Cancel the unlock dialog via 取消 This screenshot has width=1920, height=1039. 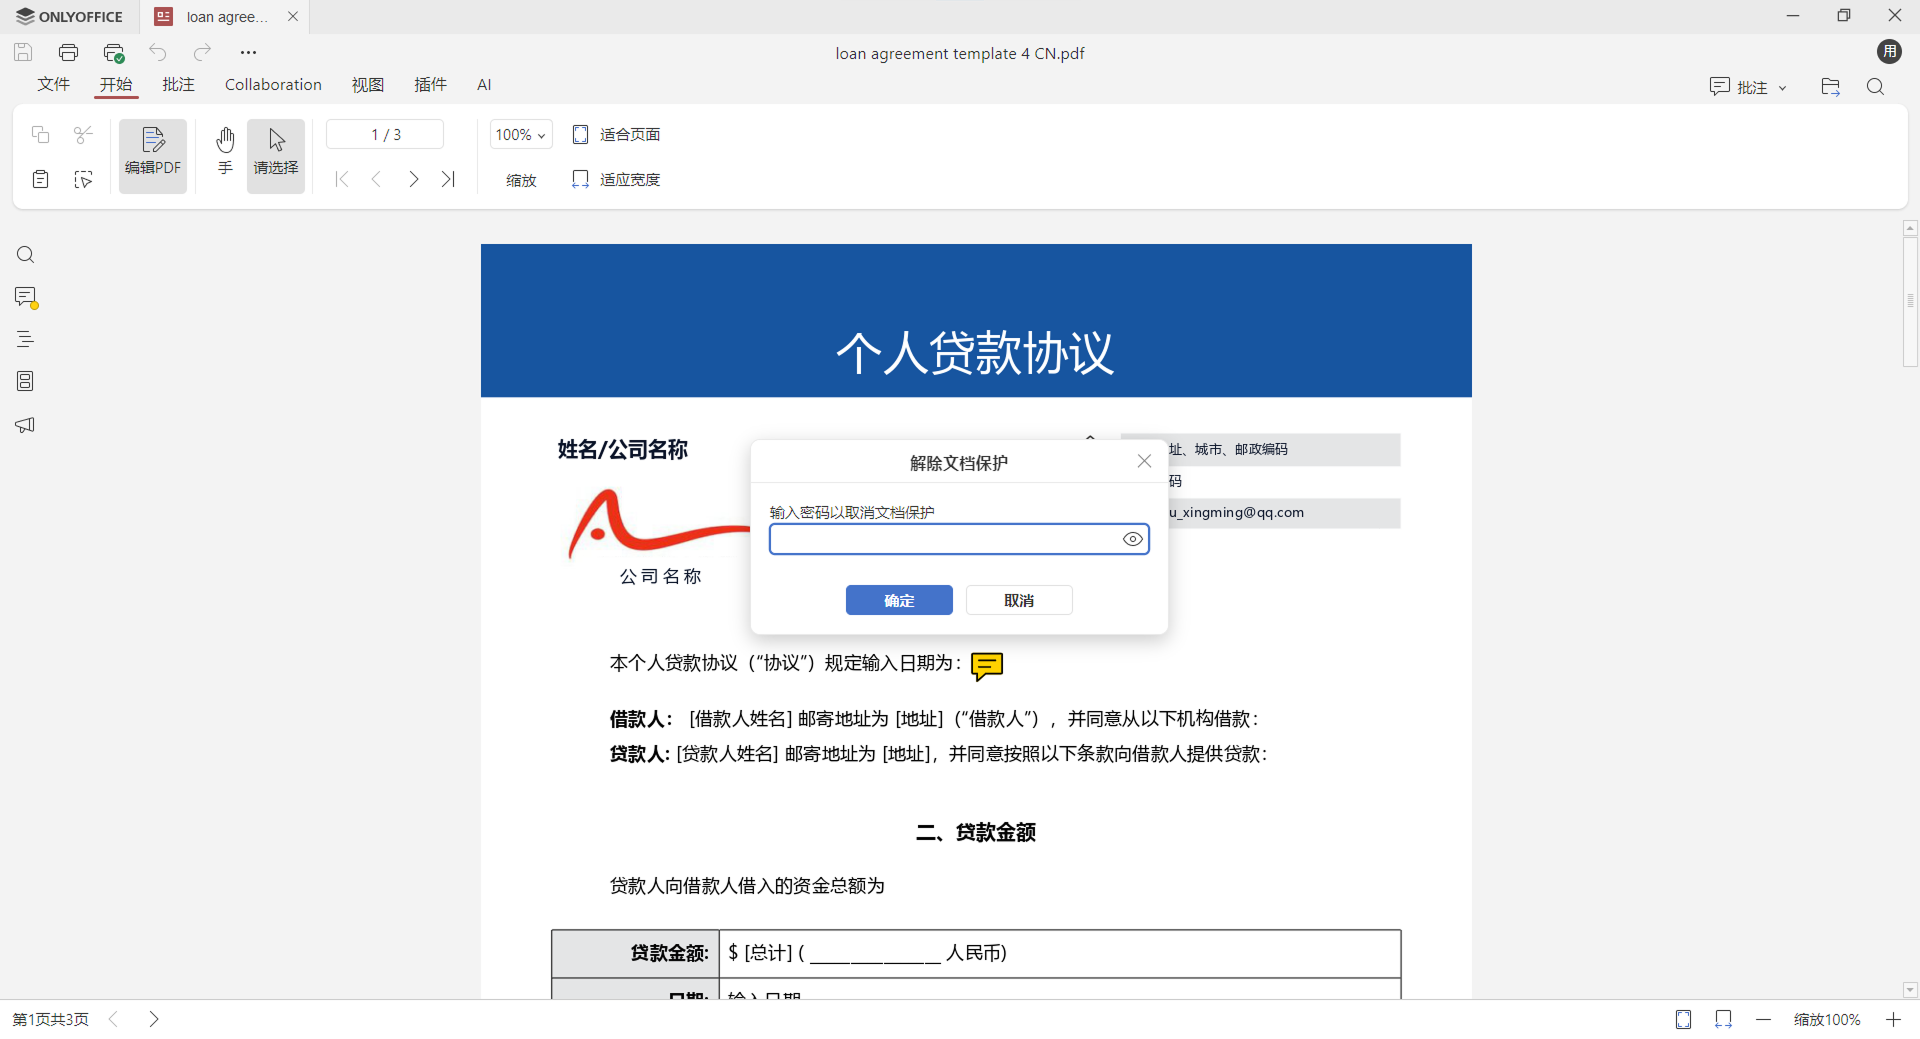[1019, 600]
